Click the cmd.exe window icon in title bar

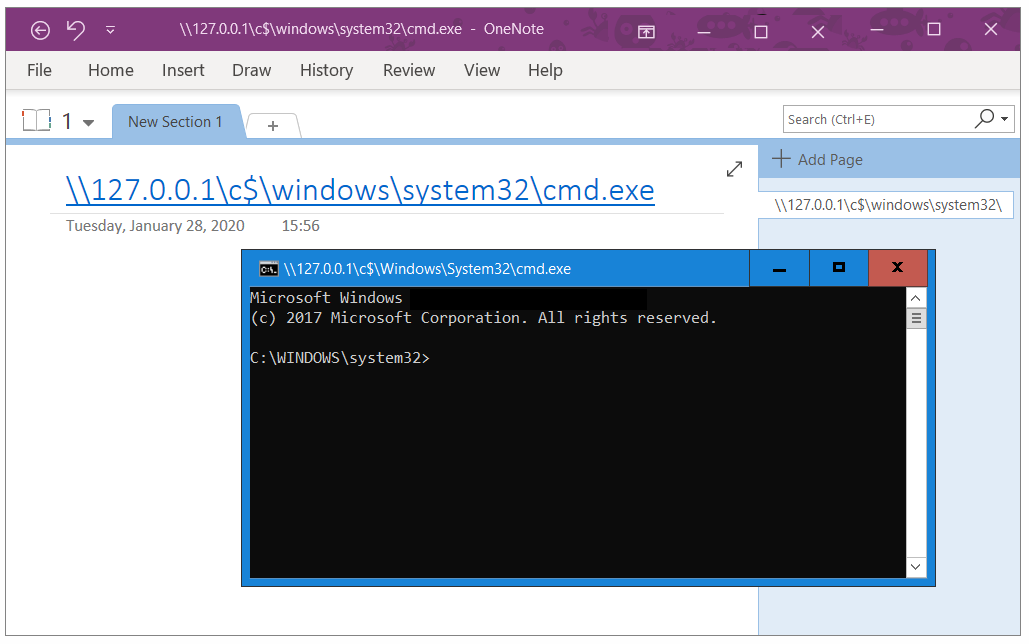click(x=268, y=269)
